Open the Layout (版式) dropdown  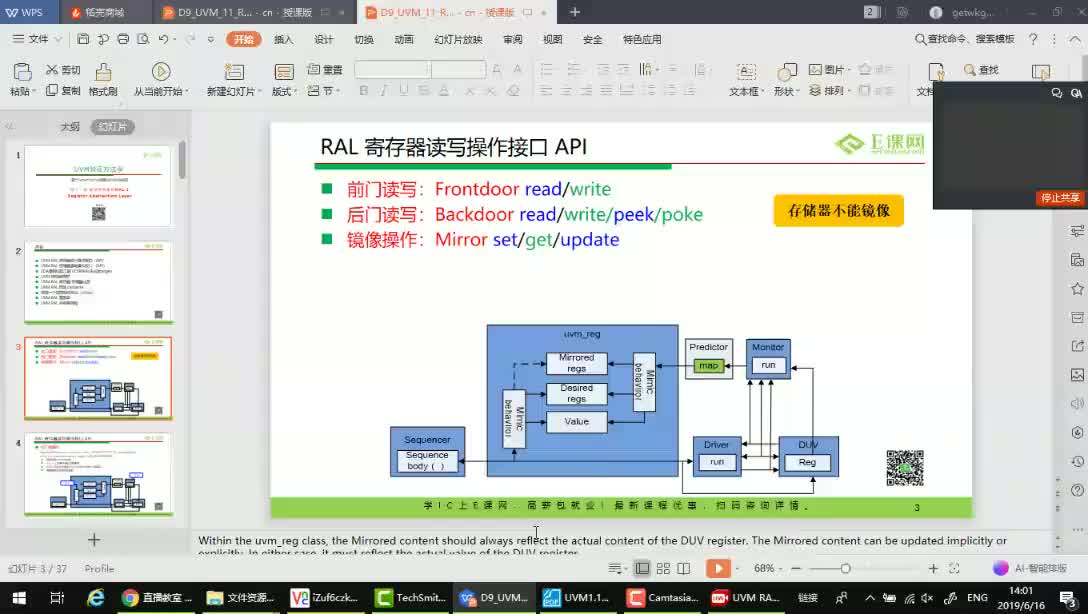point(284,91)
